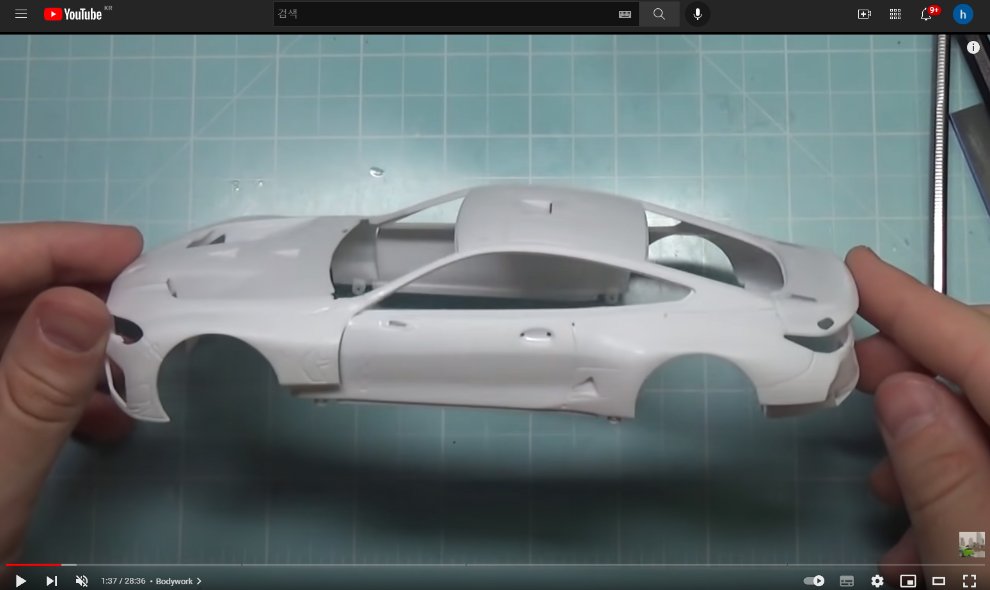990x590 pixels.
Task: Open player settings gear
Action: point(877,581)
